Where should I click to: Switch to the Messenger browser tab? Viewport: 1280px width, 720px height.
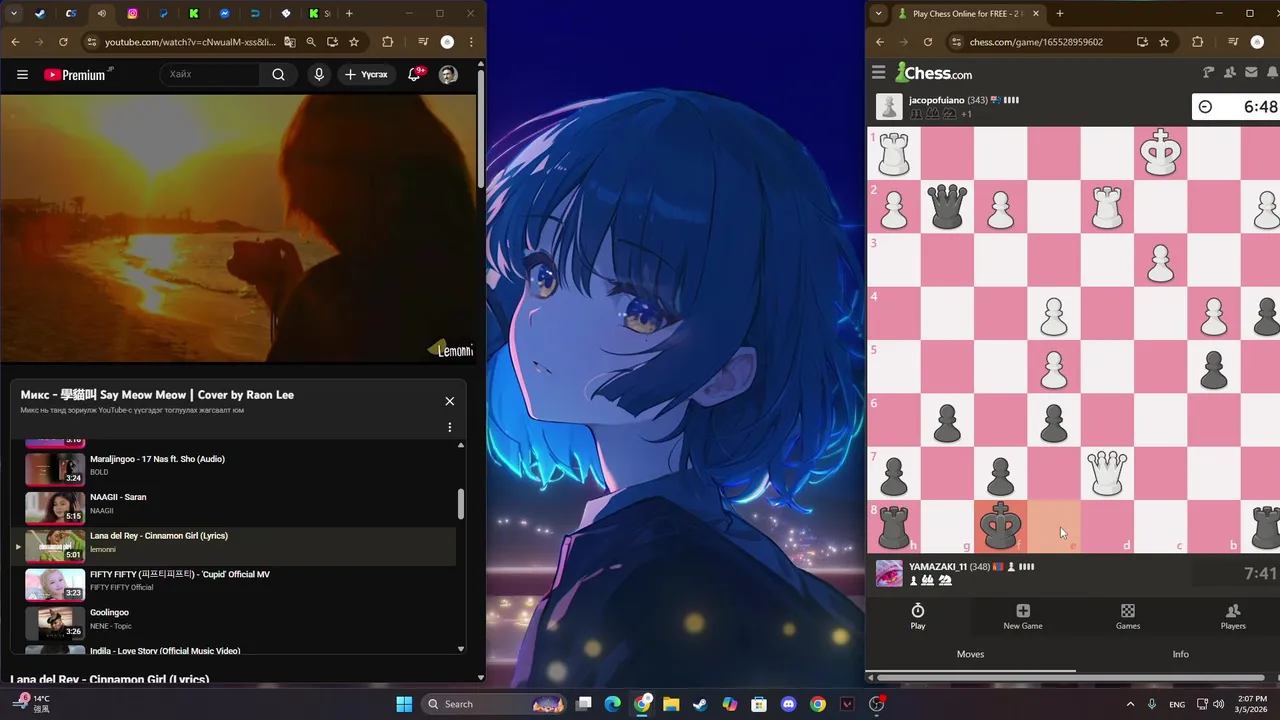[224, 14]
